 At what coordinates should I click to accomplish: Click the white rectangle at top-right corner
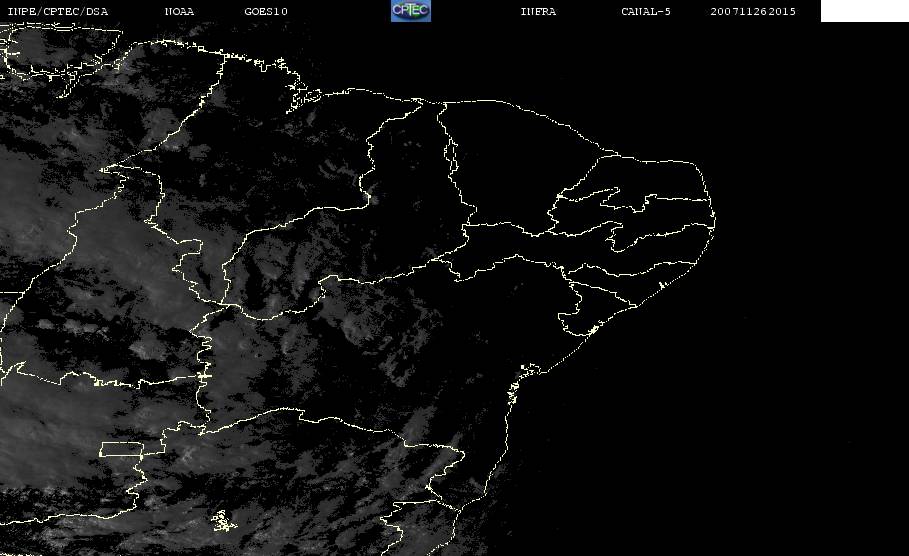[x=864, y=11]
